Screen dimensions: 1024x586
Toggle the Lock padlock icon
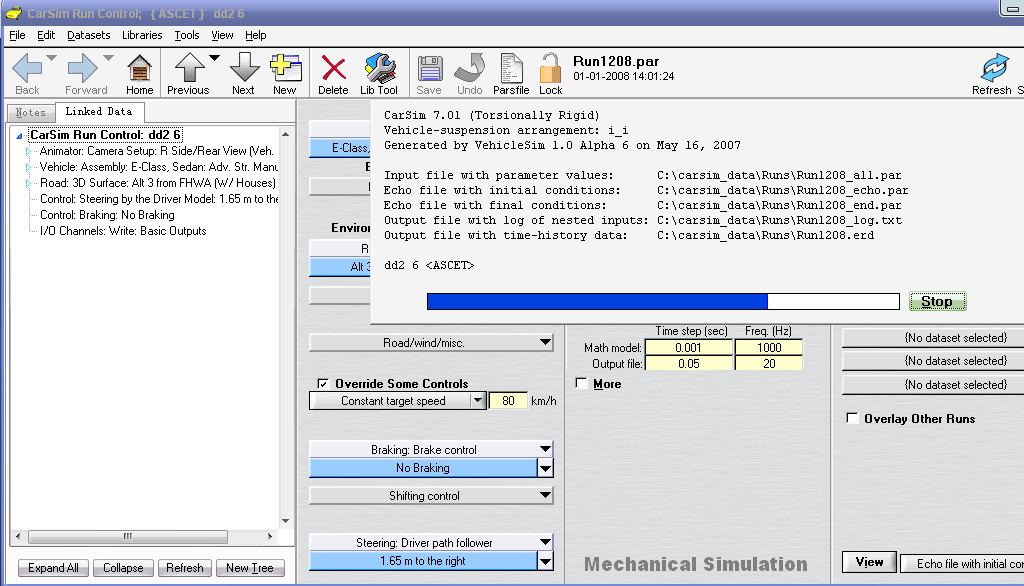point(550,67)
